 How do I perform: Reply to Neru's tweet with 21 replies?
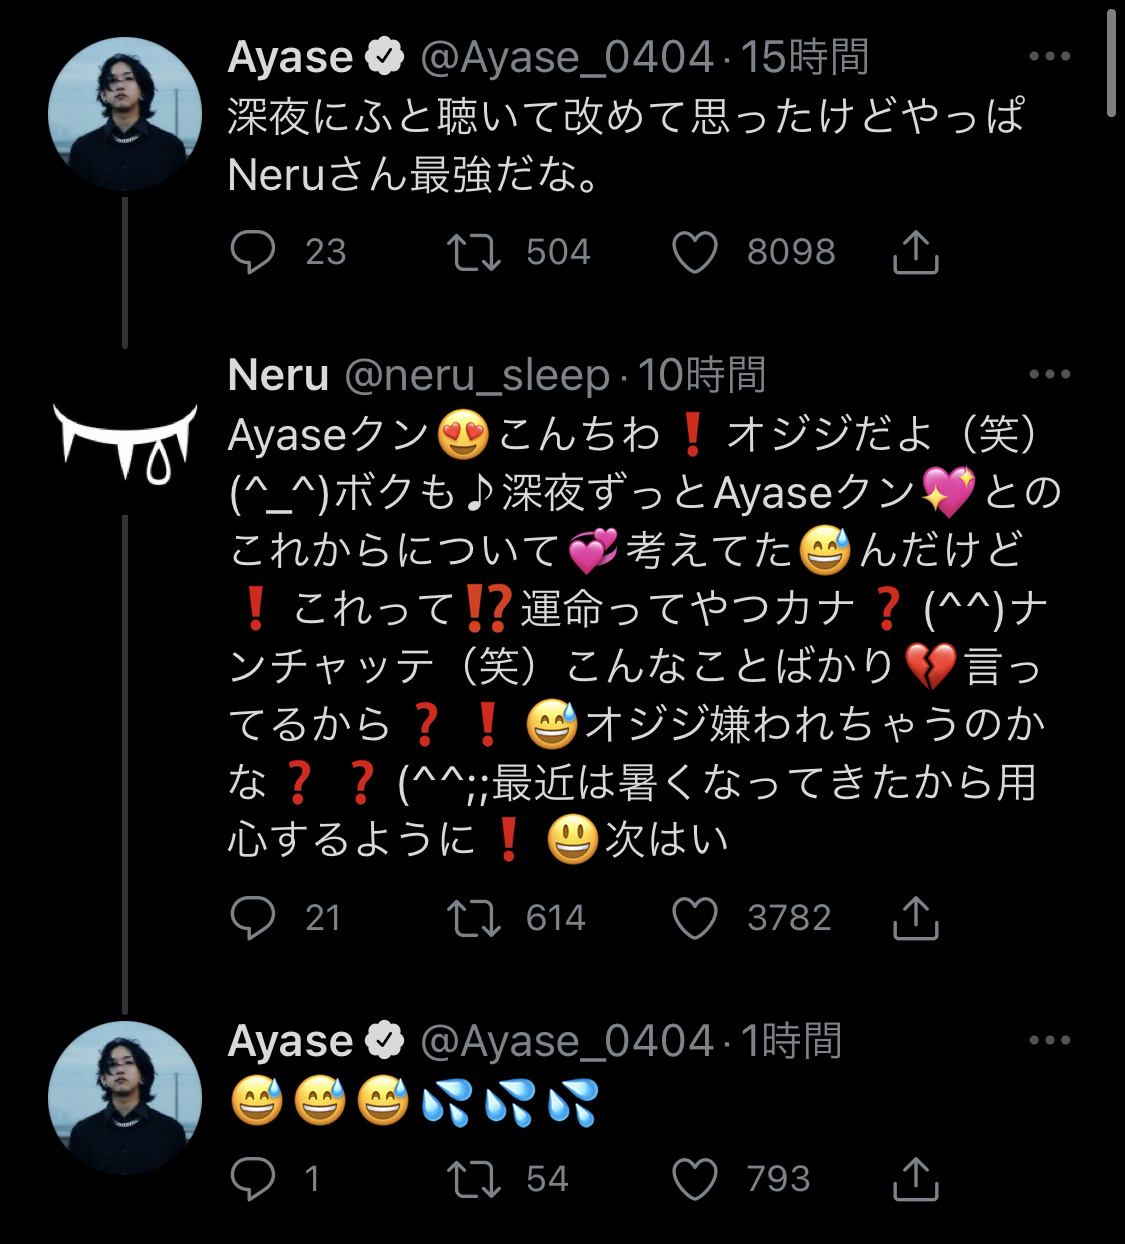[x=253, y=917]
